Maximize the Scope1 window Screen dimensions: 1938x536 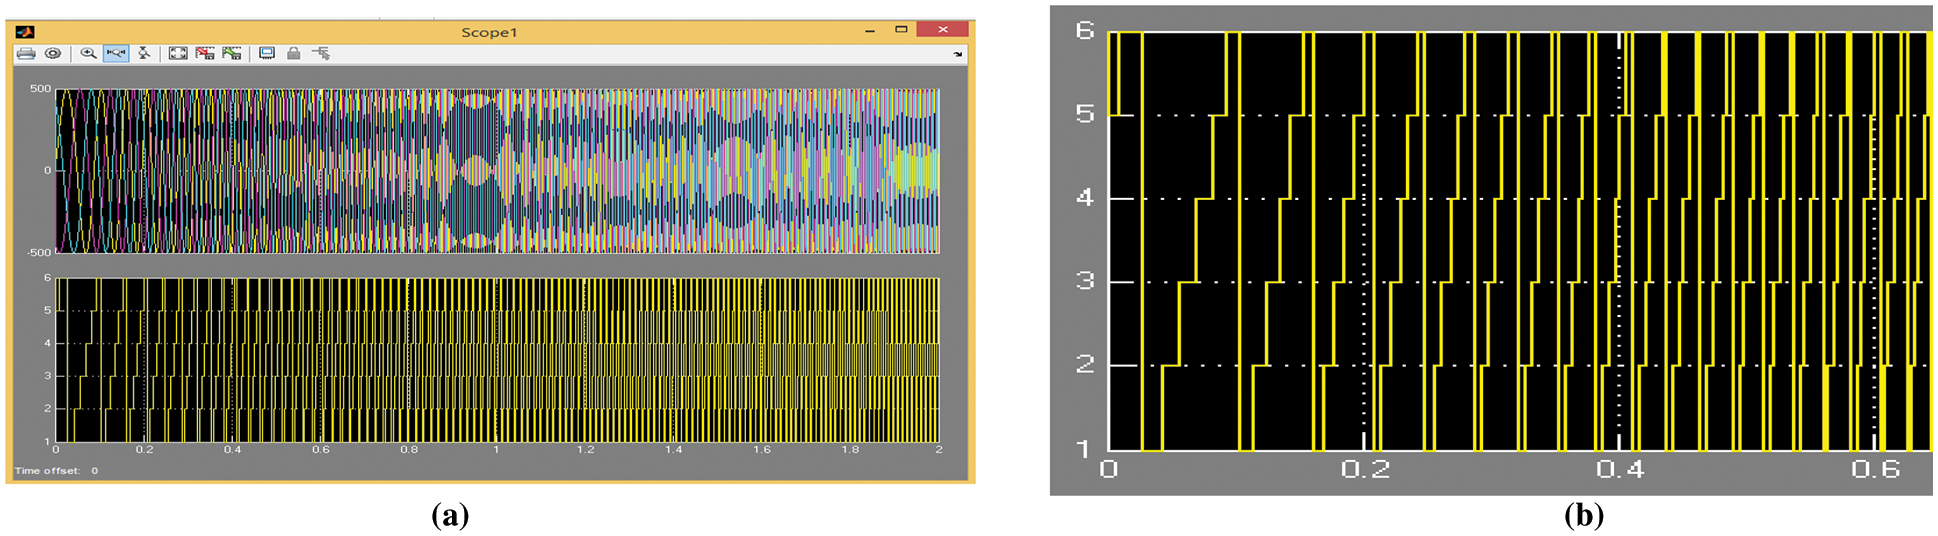pyautogui.click(x=901, y=30)
